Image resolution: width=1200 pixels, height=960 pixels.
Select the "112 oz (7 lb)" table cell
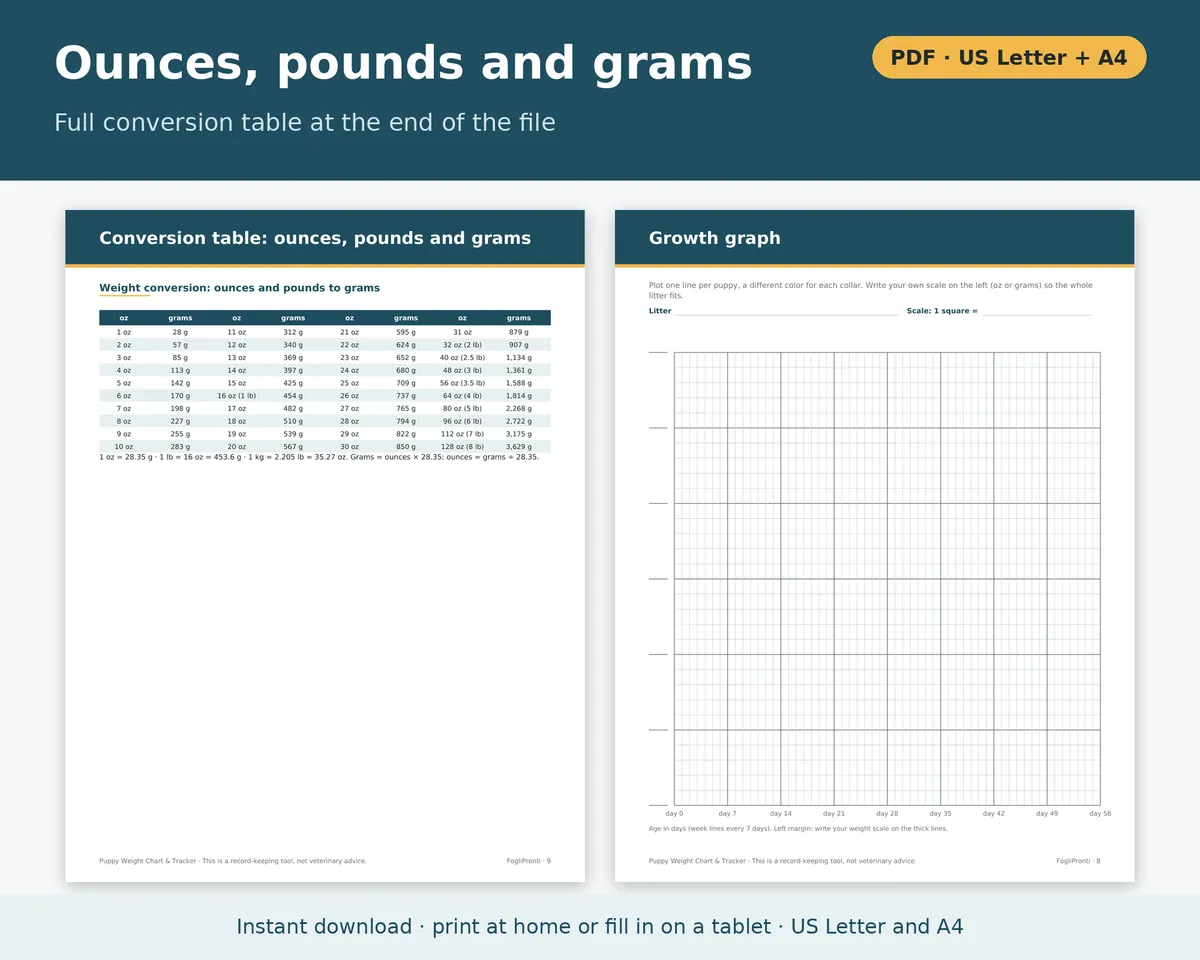tap(462, 434)
